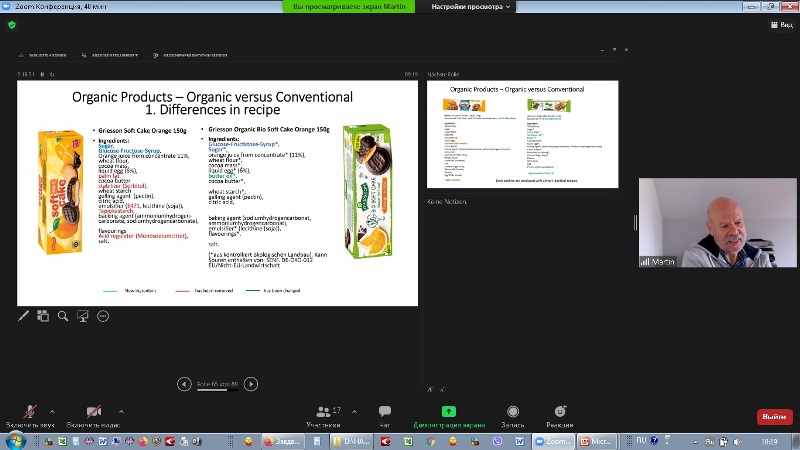Click the show taskbar option in presenter view
This screenshot has width=800, height=450.
pyautogui.click(x=43, y=55)
